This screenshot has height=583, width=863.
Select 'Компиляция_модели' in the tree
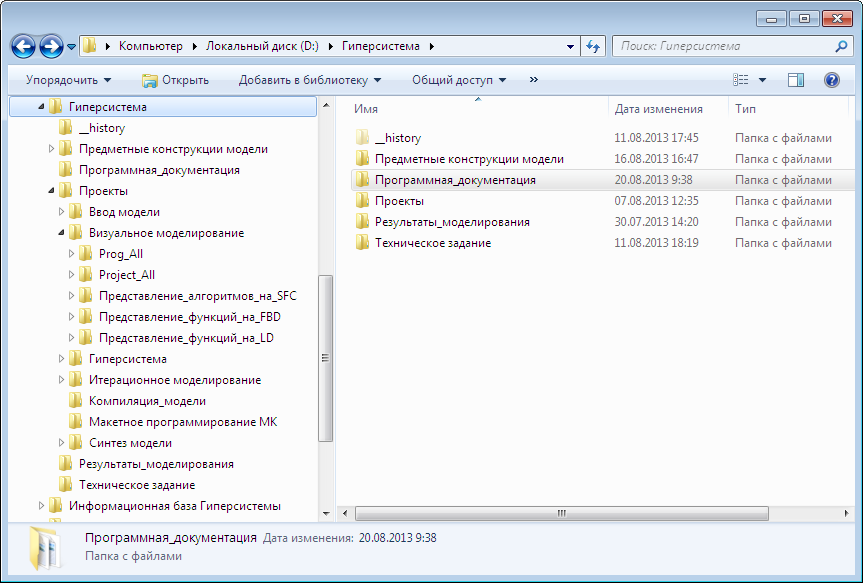147,401
